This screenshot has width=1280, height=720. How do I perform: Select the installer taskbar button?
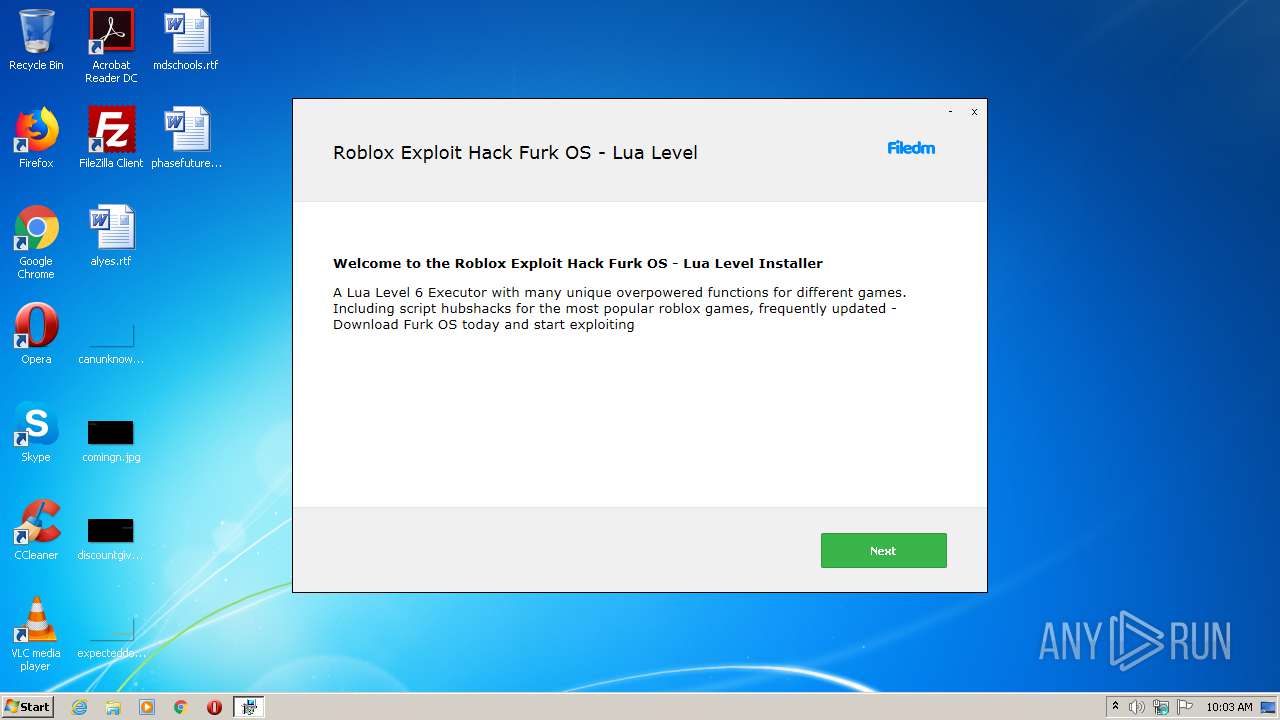[249, 707]
